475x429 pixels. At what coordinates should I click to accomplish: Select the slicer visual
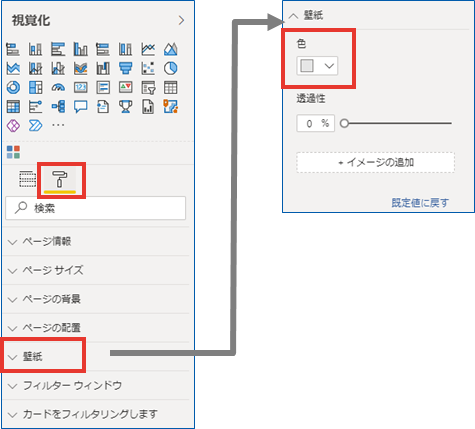(148, 88)
